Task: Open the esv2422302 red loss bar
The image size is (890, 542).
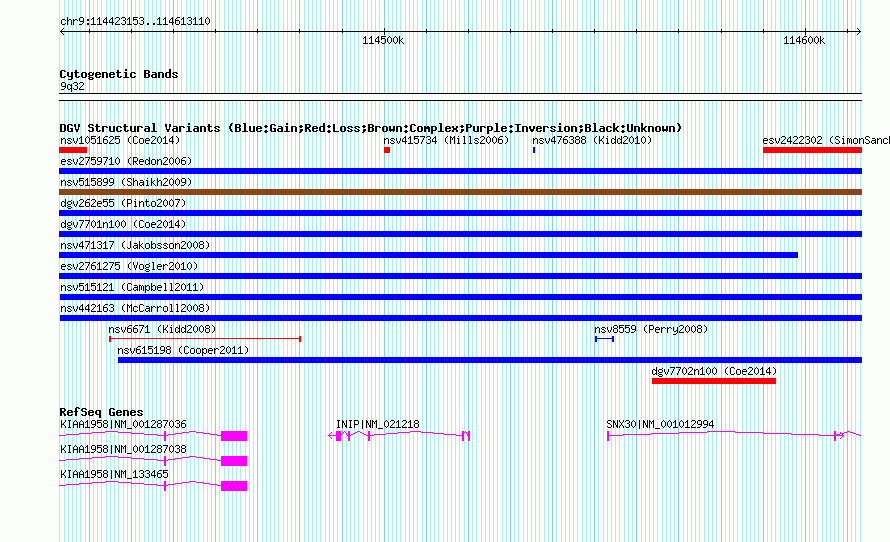Action: (812, 150)
